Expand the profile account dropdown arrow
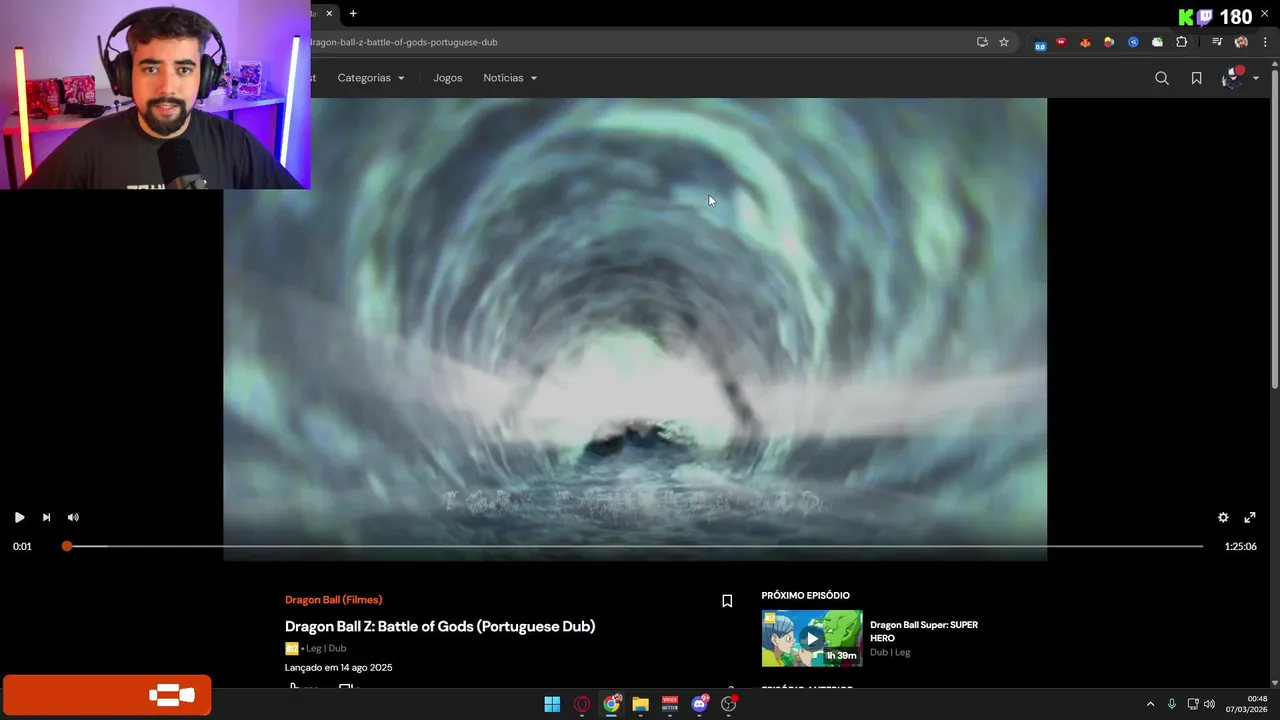 coord(1256,79)
